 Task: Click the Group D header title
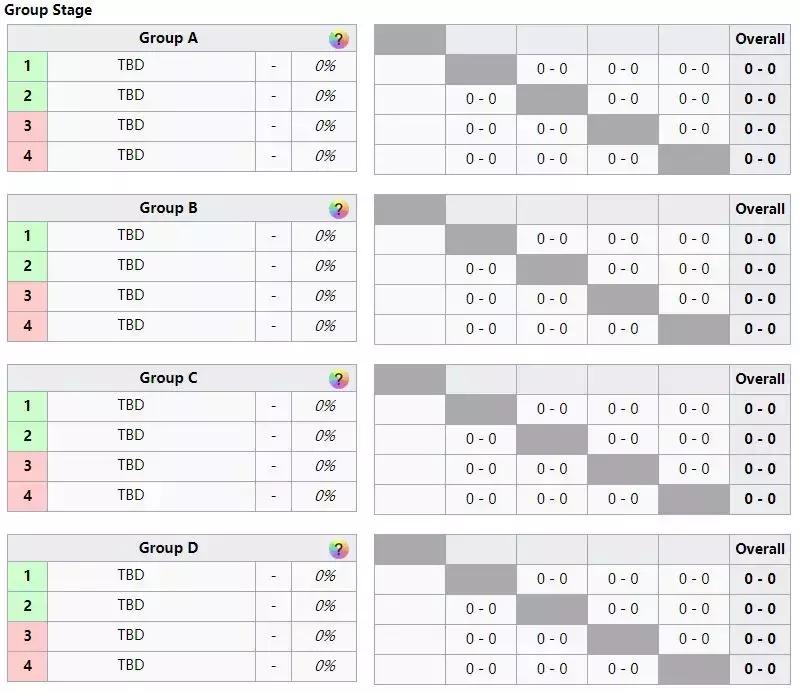(x=168, y=548)
